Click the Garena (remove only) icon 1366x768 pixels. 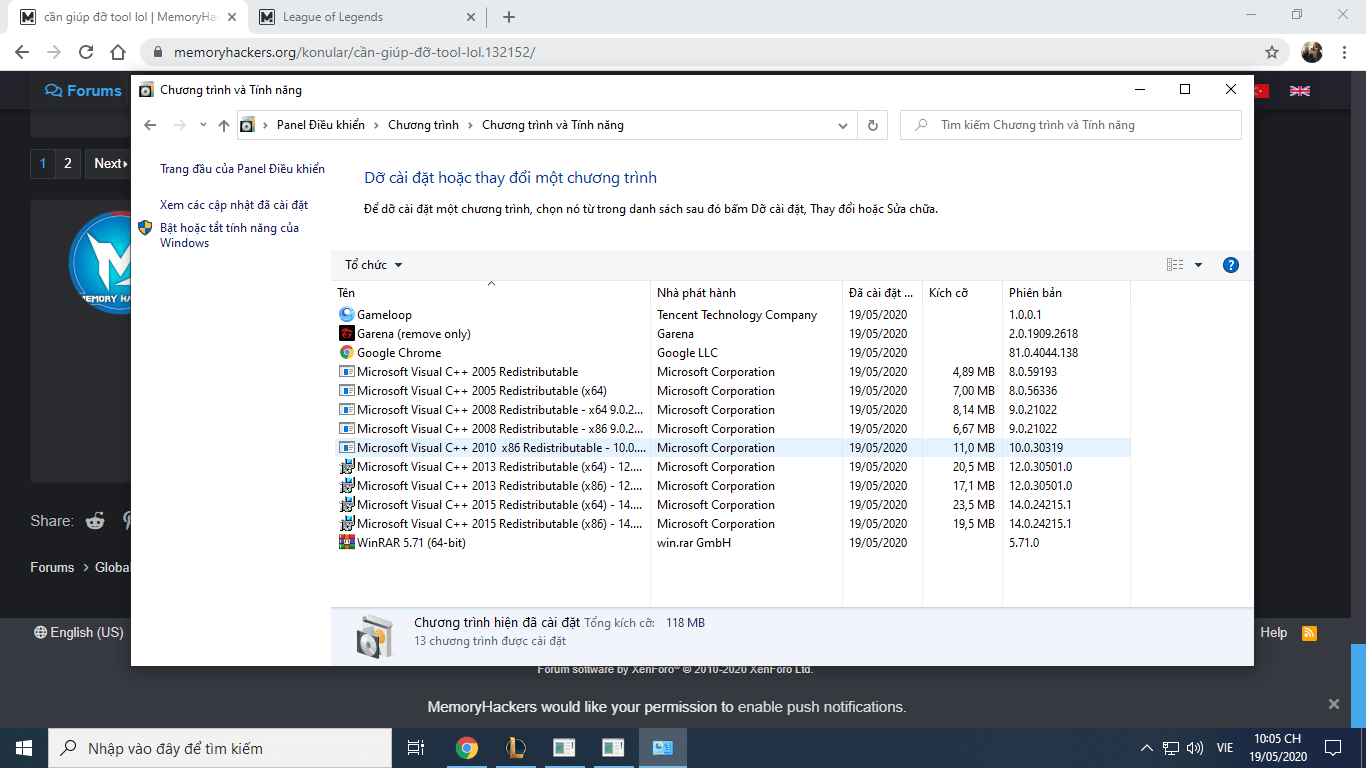(347, 334)
